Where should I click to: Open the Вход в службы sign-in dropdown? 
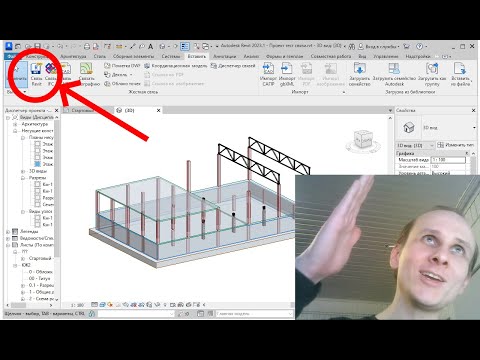click(379, 46)
